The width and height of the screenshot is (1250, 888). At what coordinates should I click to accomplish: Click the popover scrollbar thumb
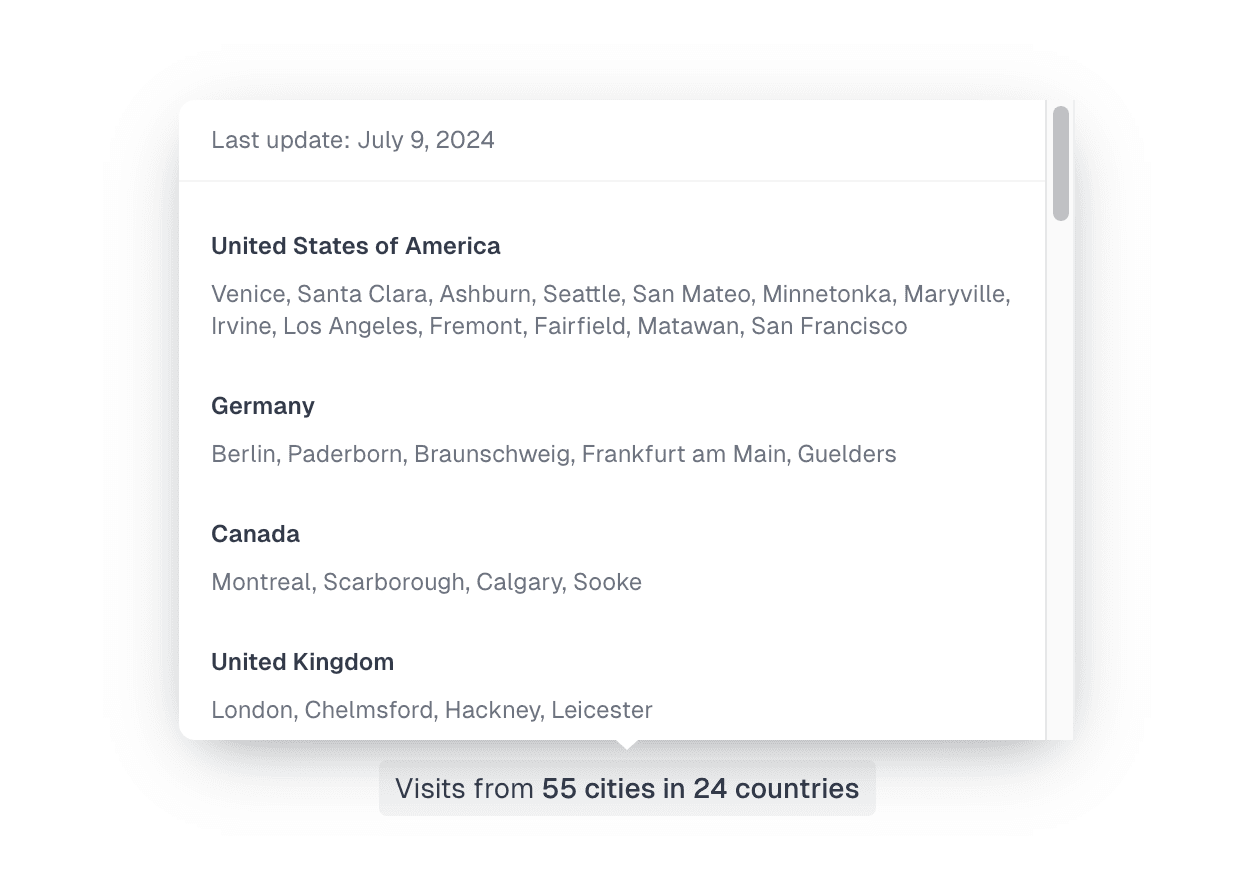point(1061,163)
